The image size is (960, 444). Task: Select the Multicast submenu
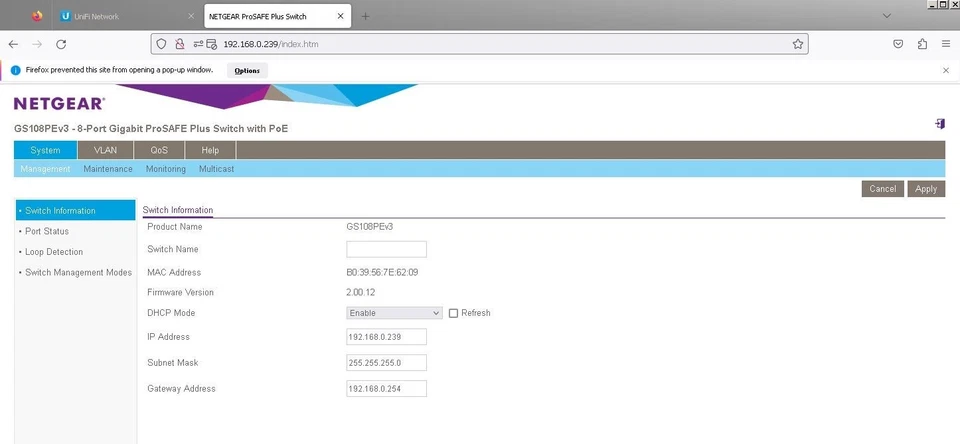click(x=216, y=169)
